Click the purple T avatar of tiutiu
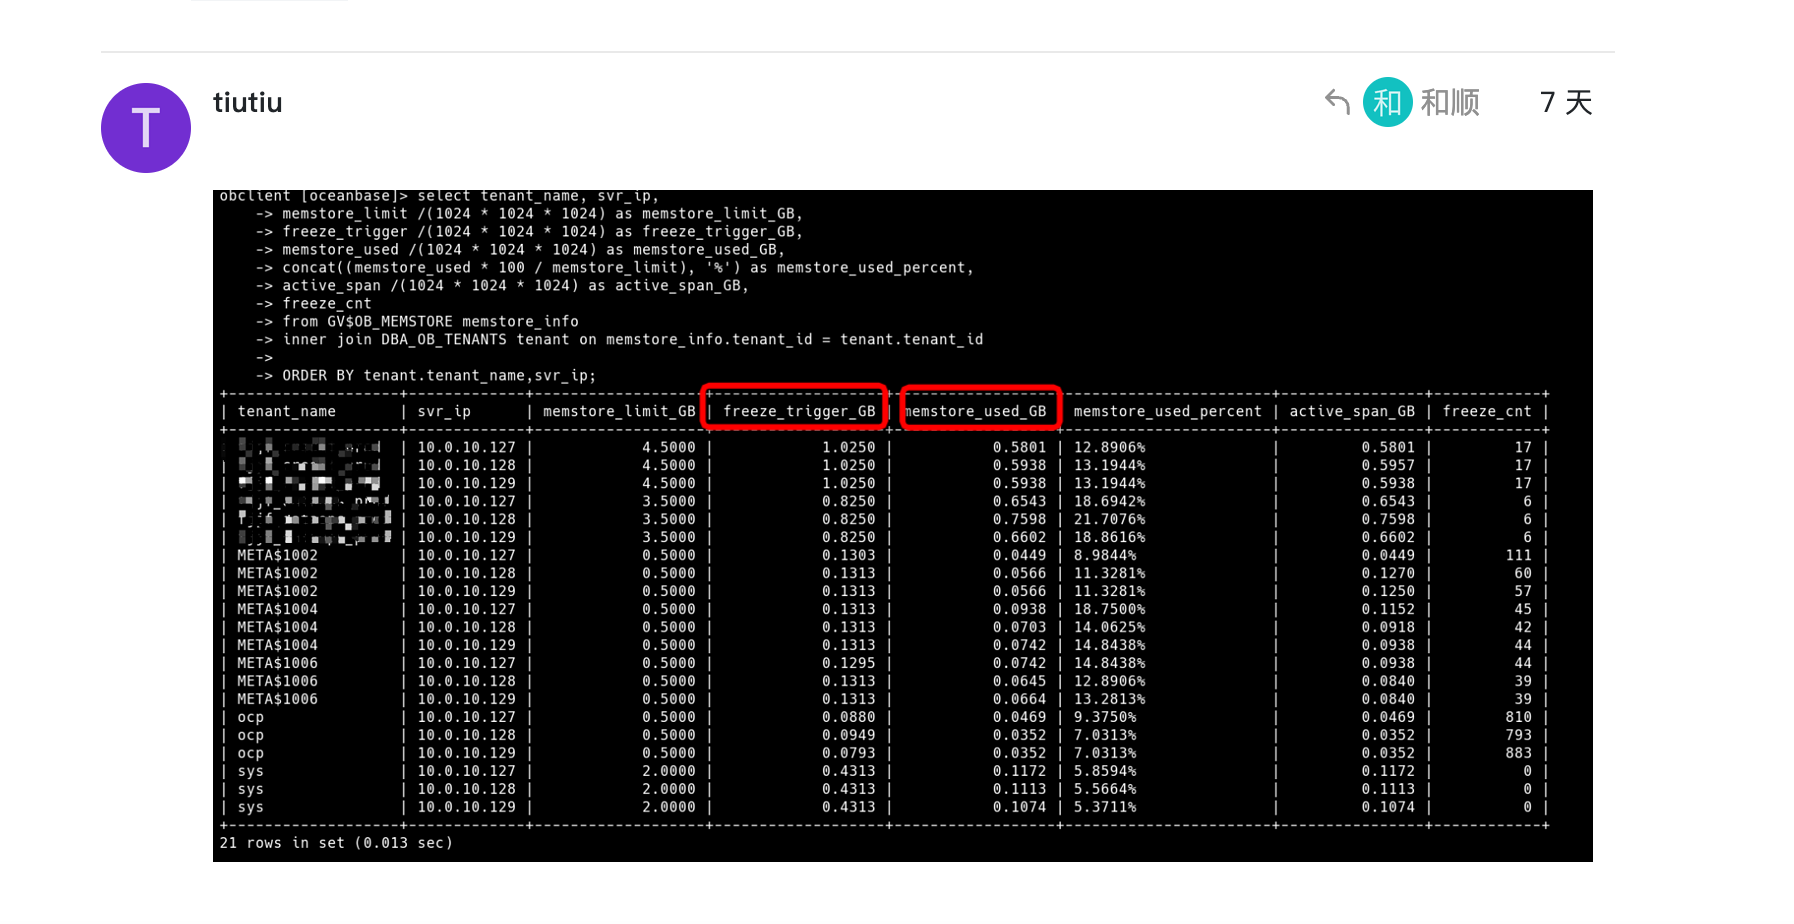The height and width of the screenshot is (924, 1794). click(146, 128)
